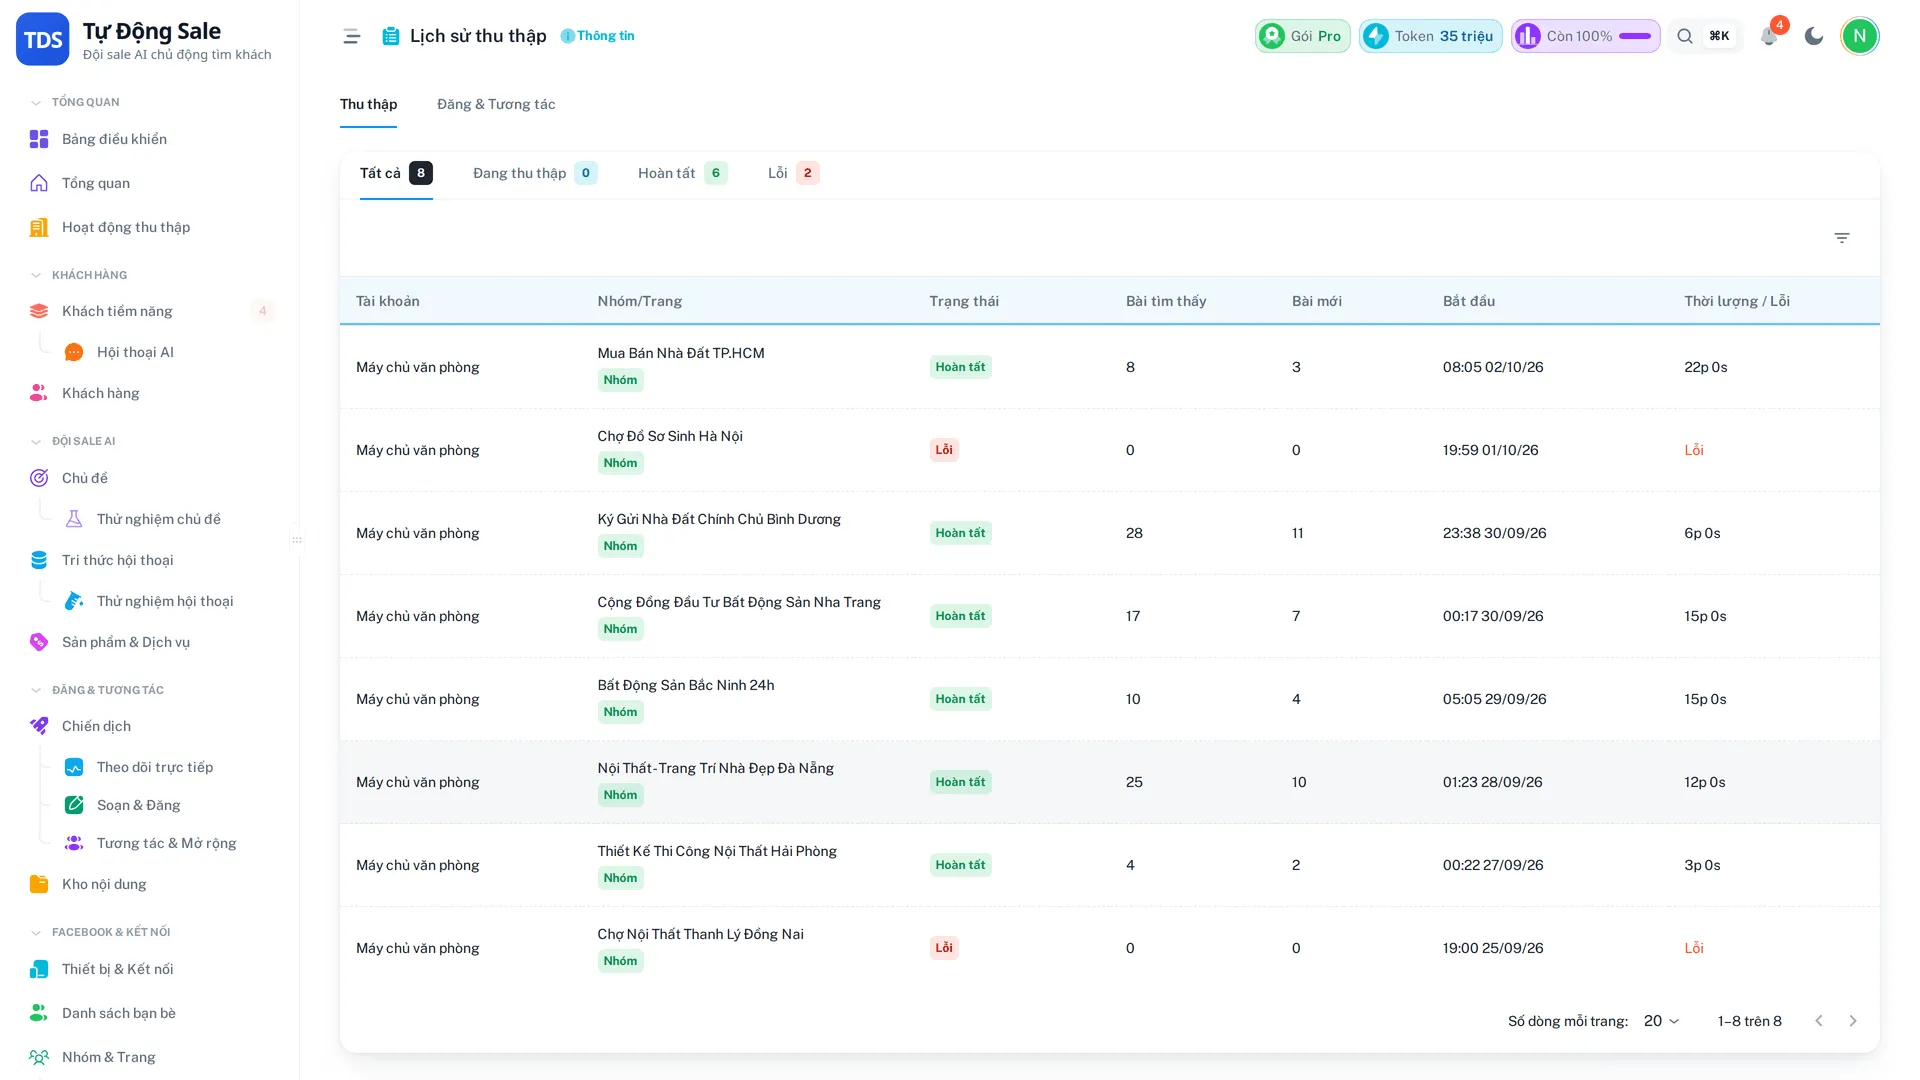Open Tương tác & Mở rộng
The image size is (1920, 1080).
[165, 843]
